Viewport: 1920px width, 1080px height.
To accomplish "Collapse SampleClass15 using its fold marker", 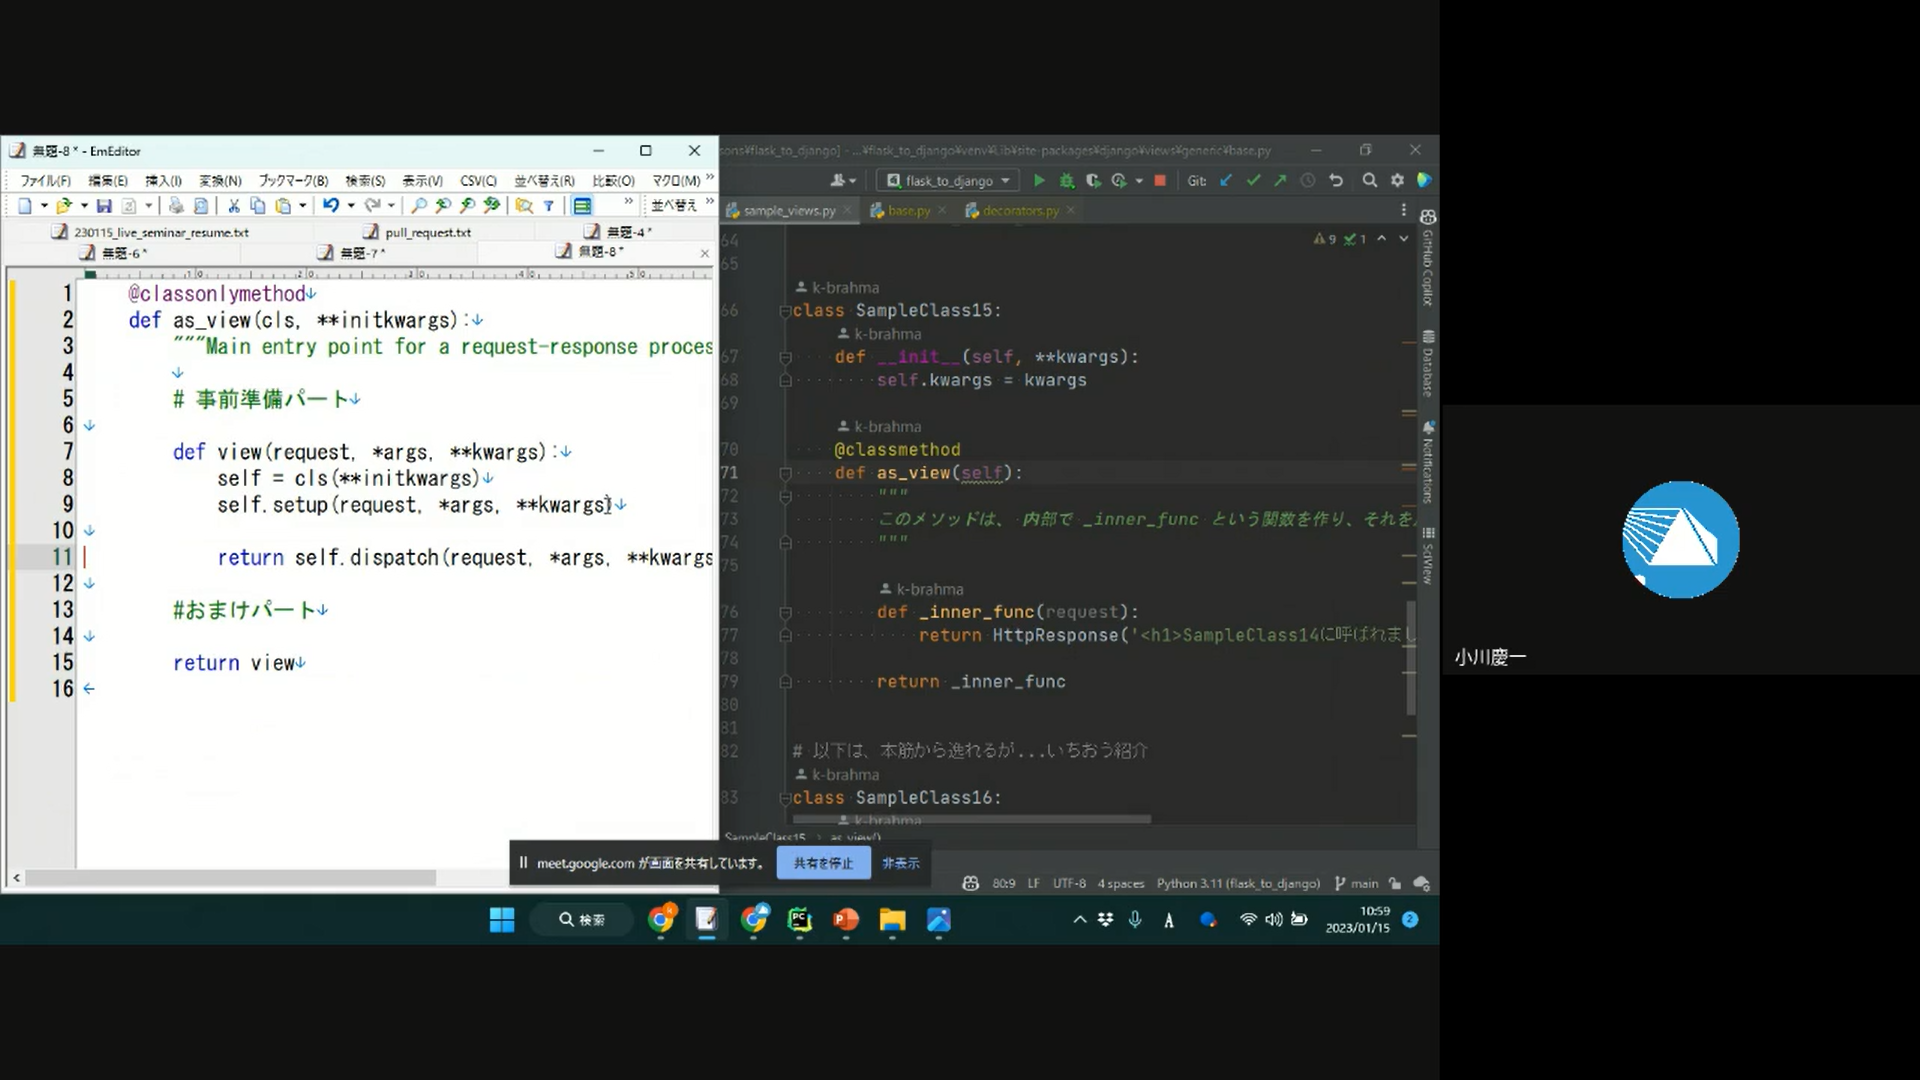I will click(x=785, y=311).
